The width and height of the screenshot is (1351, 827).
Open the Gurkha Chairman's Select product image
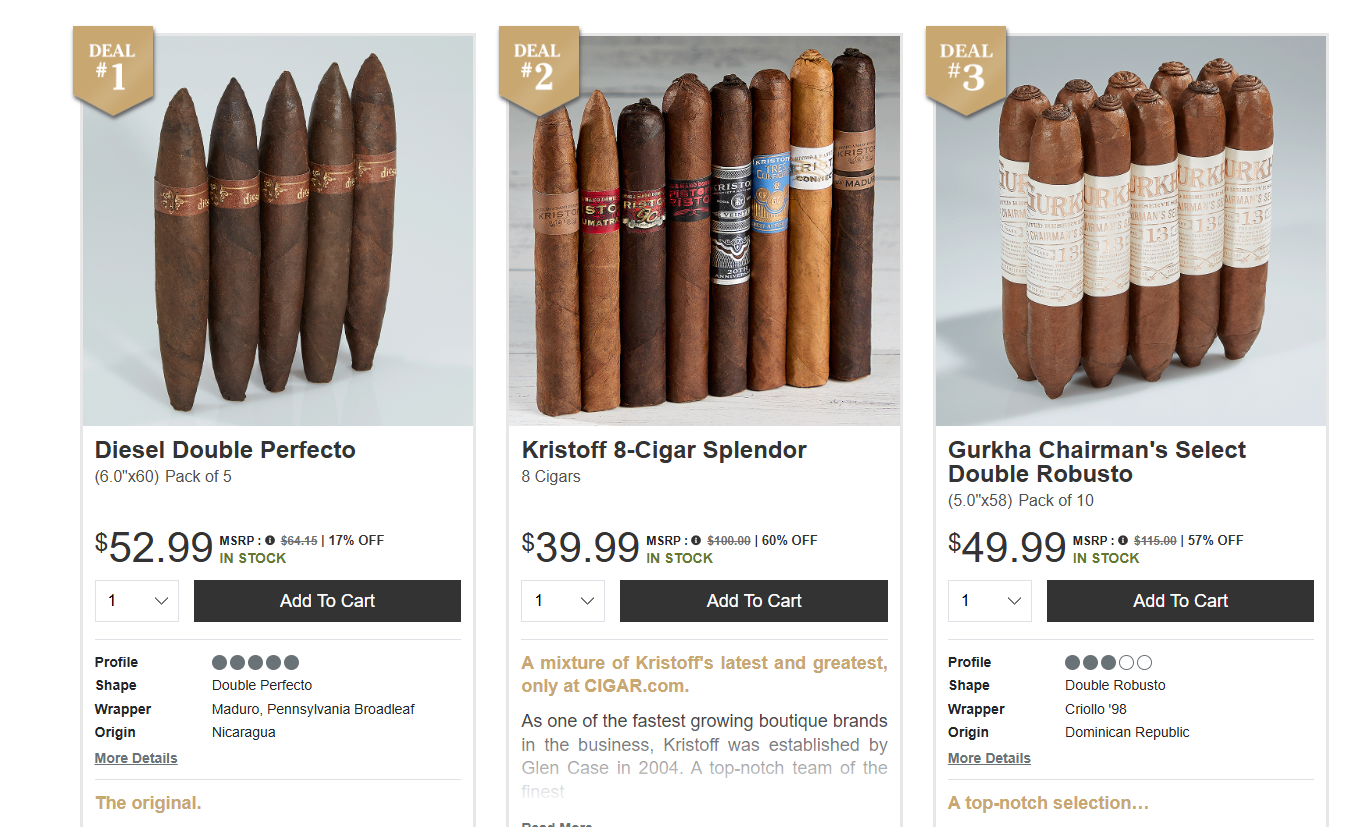pyautogui.click(x=1131, y=231)
